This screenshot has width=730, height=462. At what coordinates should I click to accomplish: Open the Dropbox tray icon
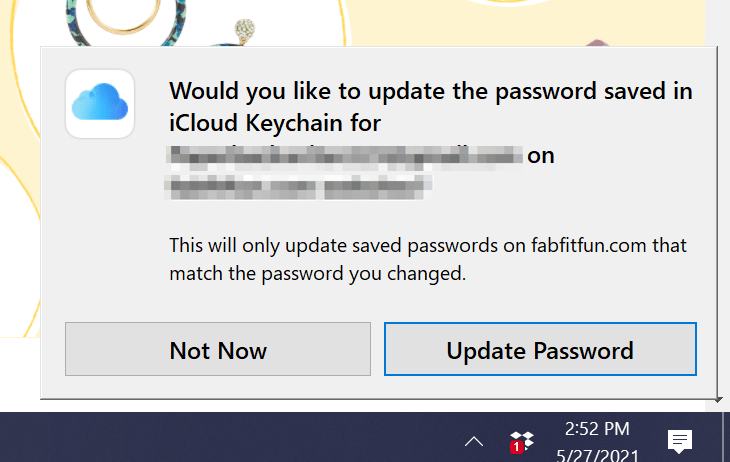coord(522,441)
